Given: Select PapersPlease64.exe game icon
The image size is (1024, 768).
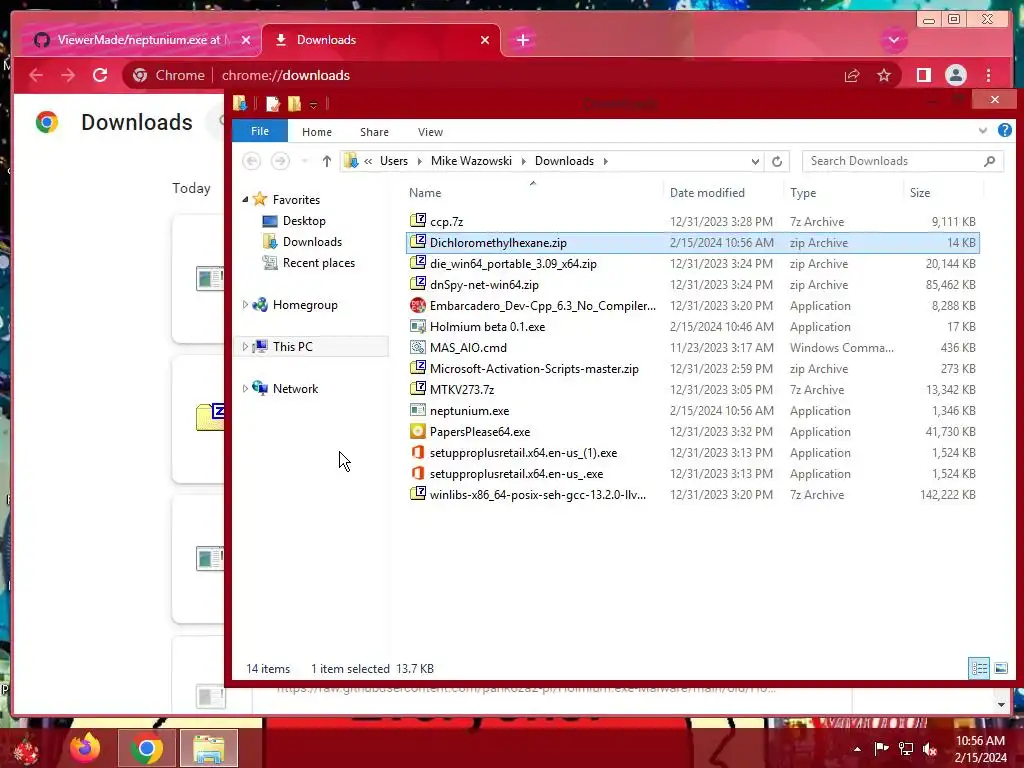Looking at the screenshot, I should [x=418, y=431].
